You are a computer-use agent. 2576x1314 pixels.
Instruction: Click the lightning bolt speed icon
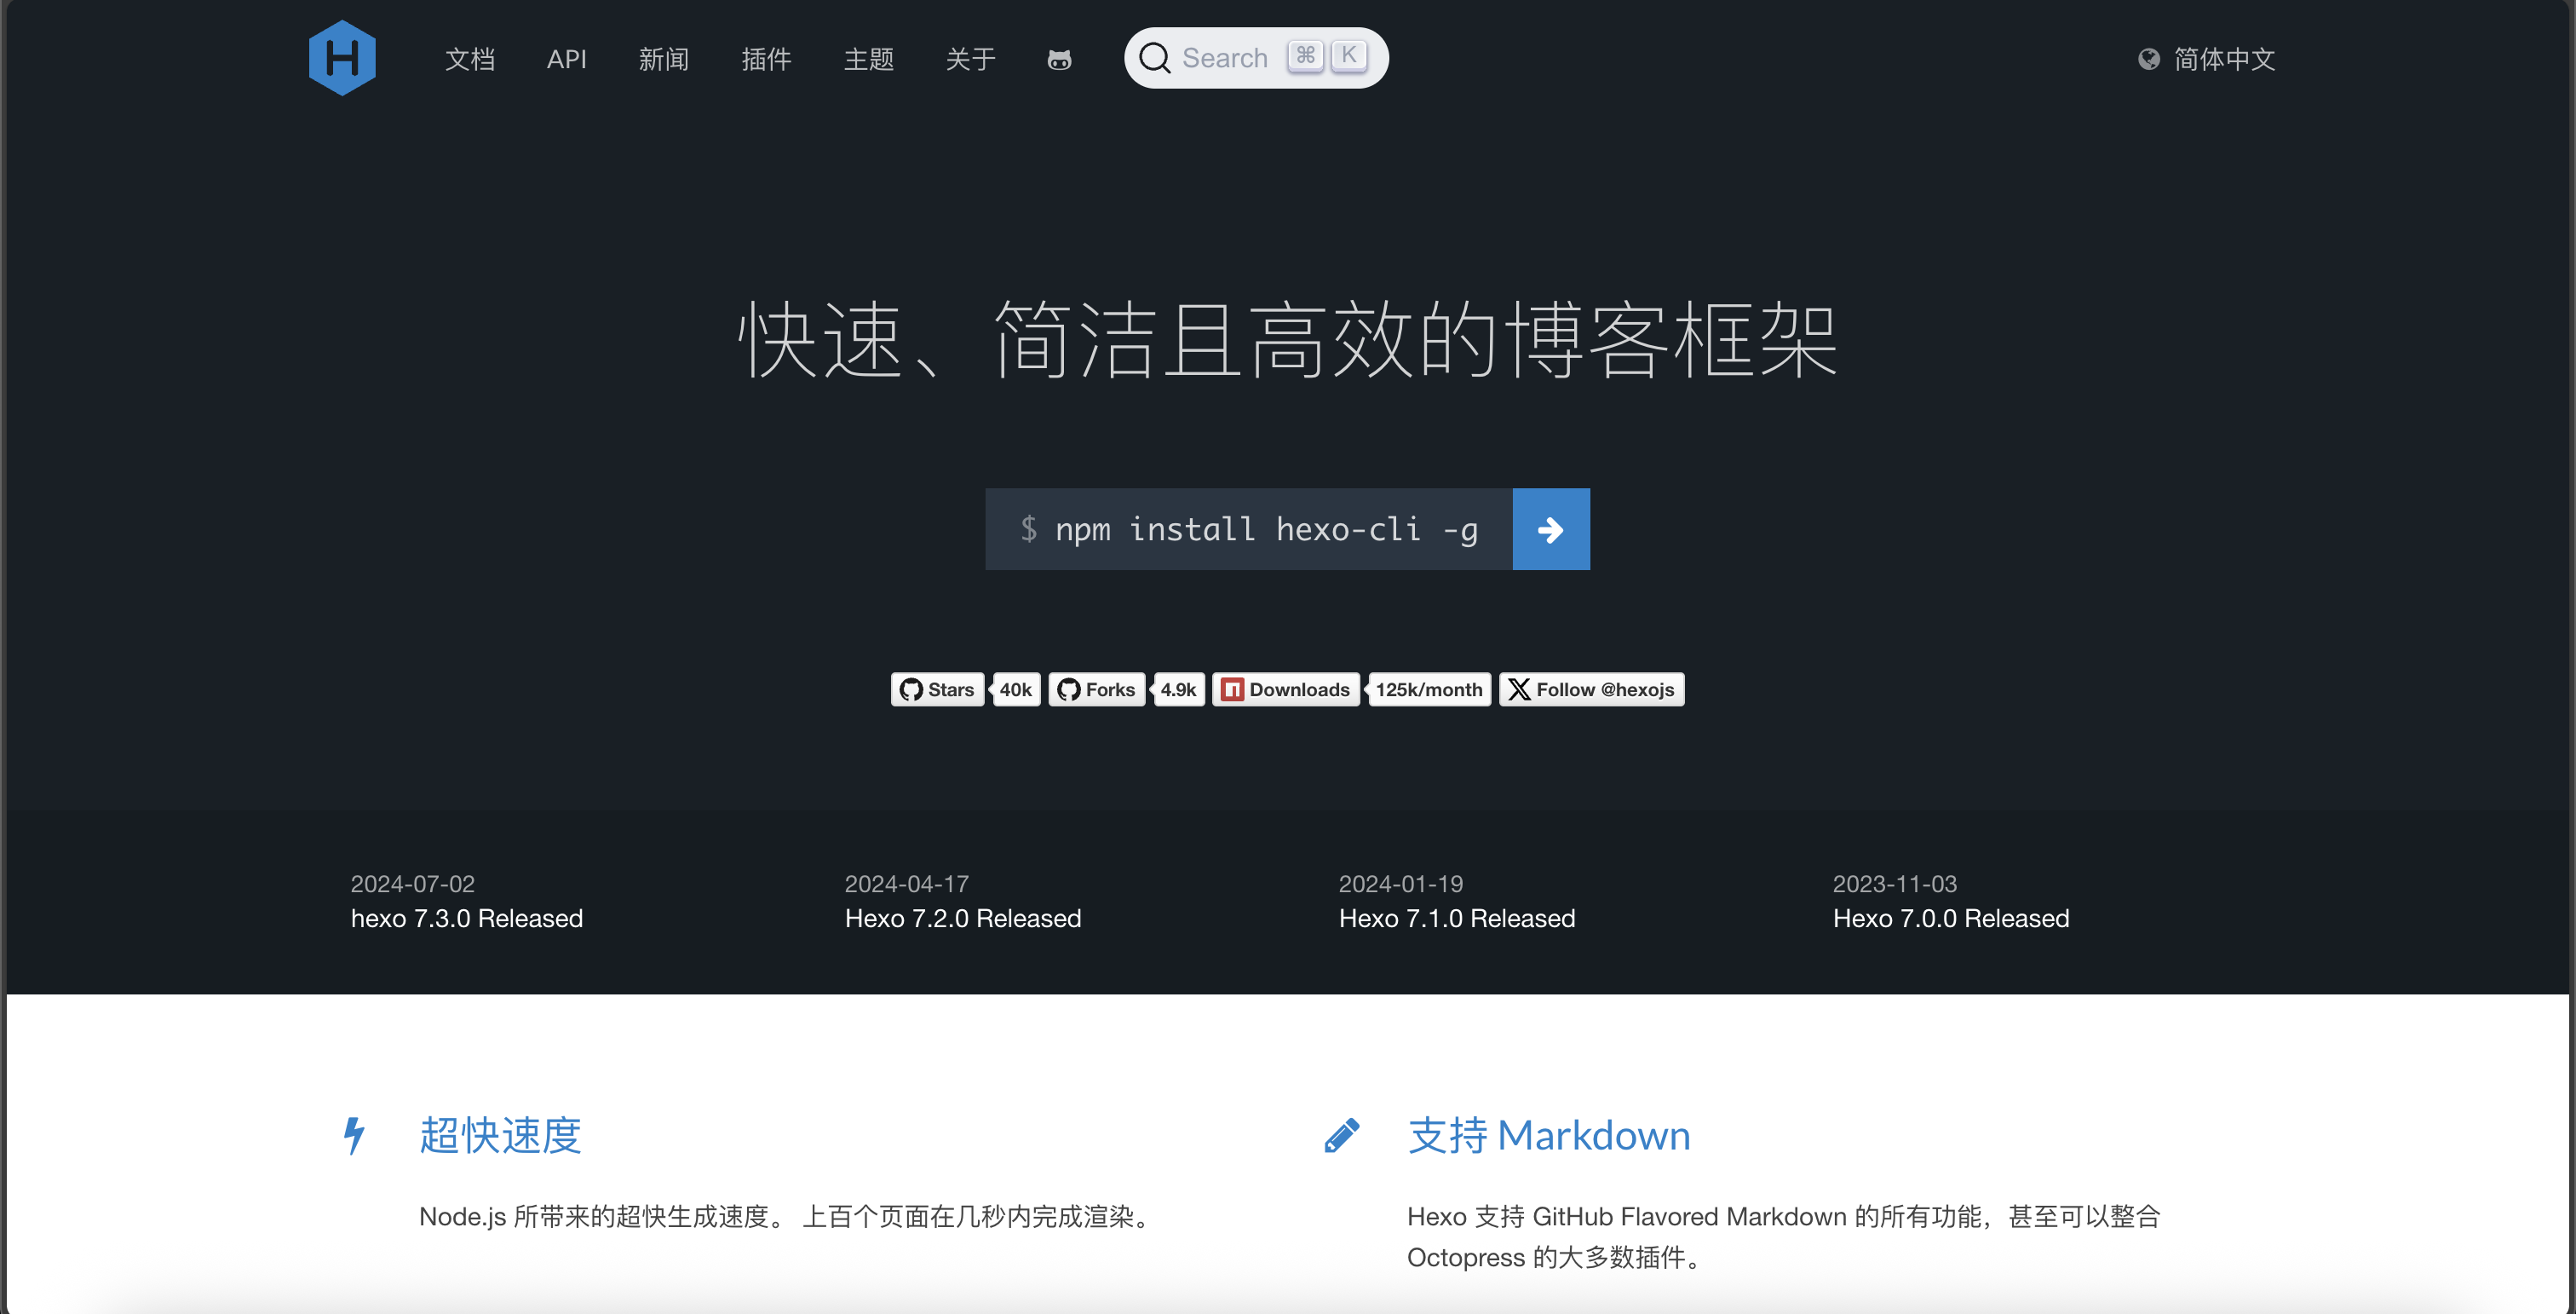354,1136
